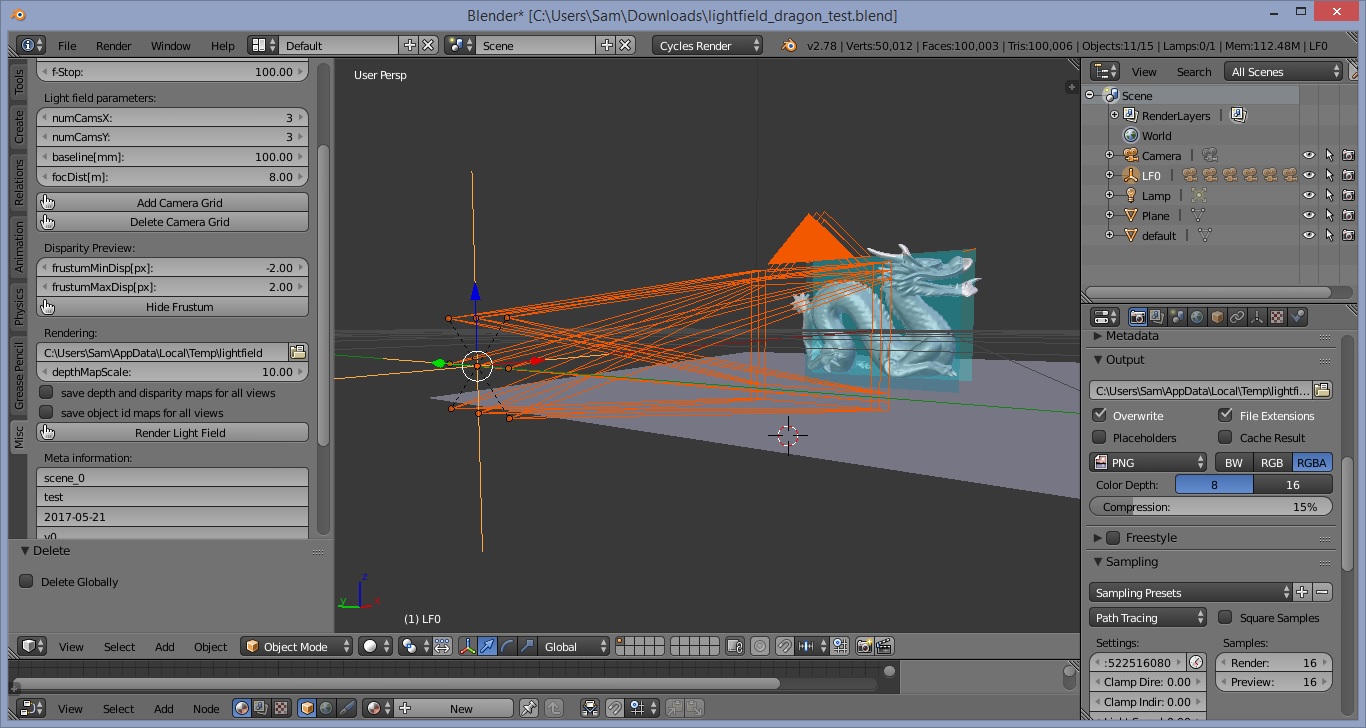
Task: Open the Cycles Render engine dropdown
Action: pos(707,45)
